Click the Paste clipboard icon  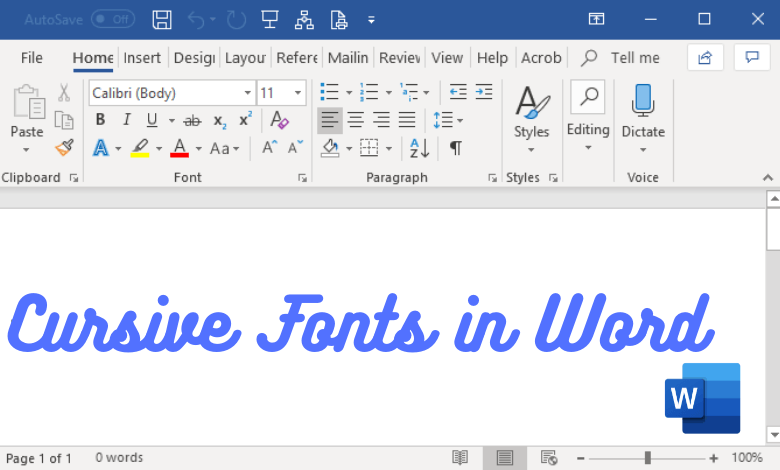[x=29, y=101]
